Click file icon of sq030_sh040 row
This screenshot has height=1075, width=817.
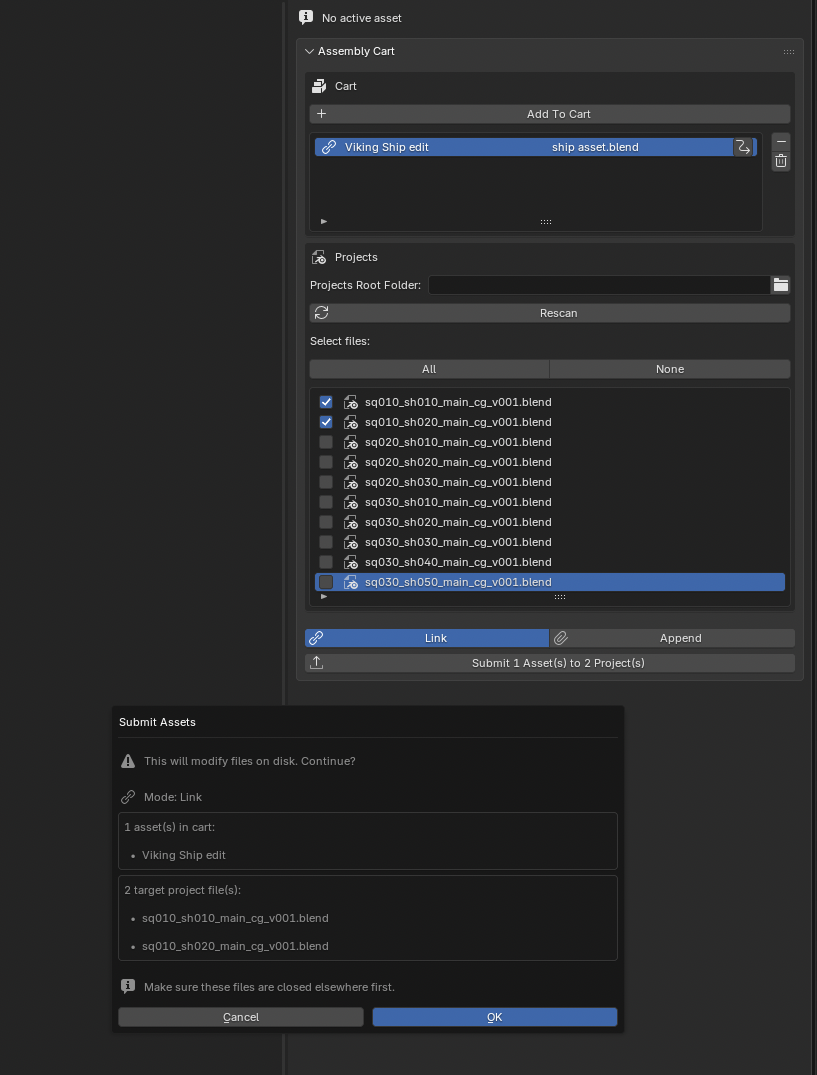(351, 562)
